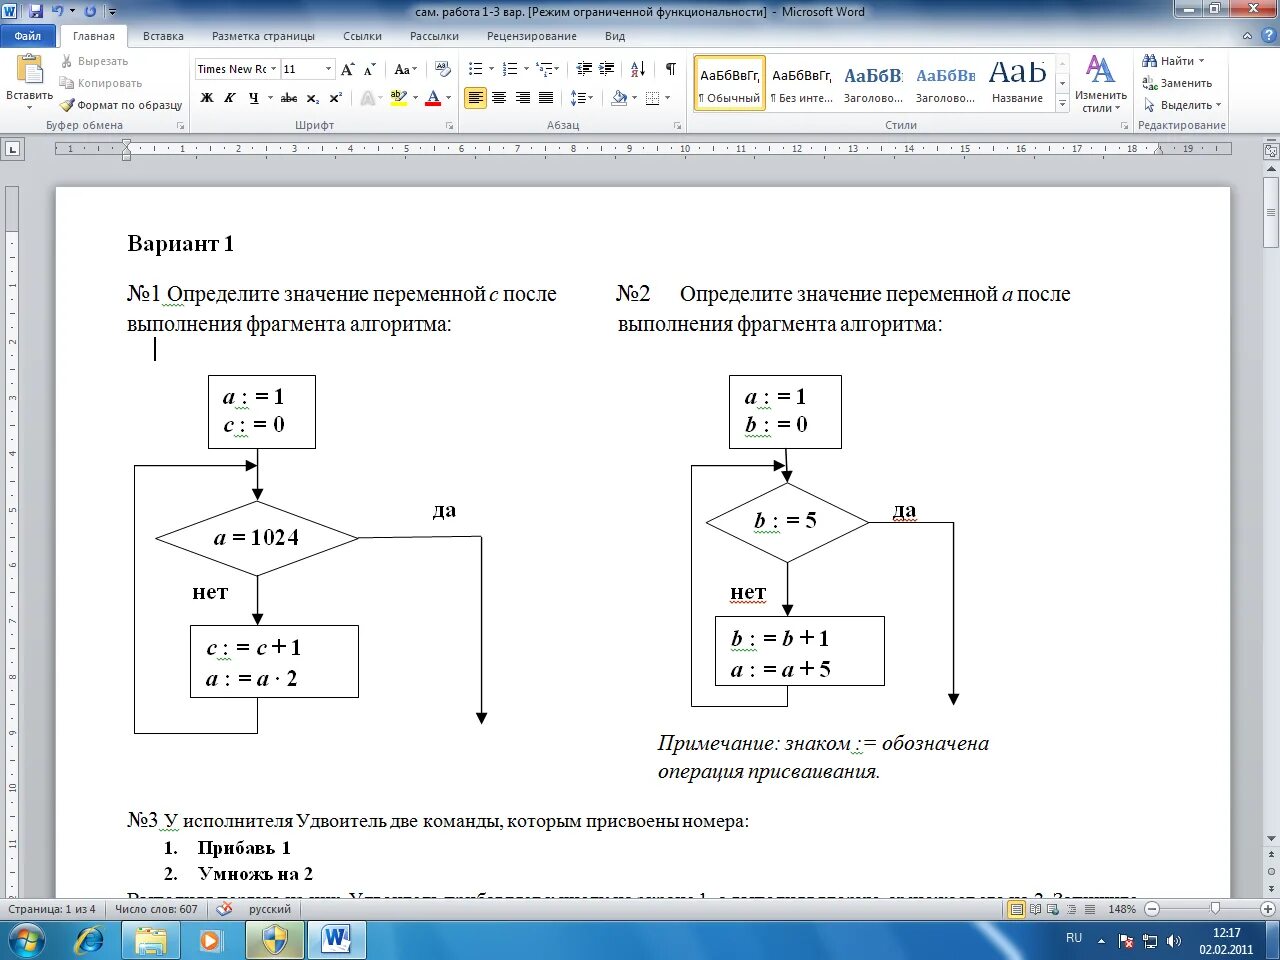Click the Формат по образцу button

pyautogui.click(x=121, y=105)
